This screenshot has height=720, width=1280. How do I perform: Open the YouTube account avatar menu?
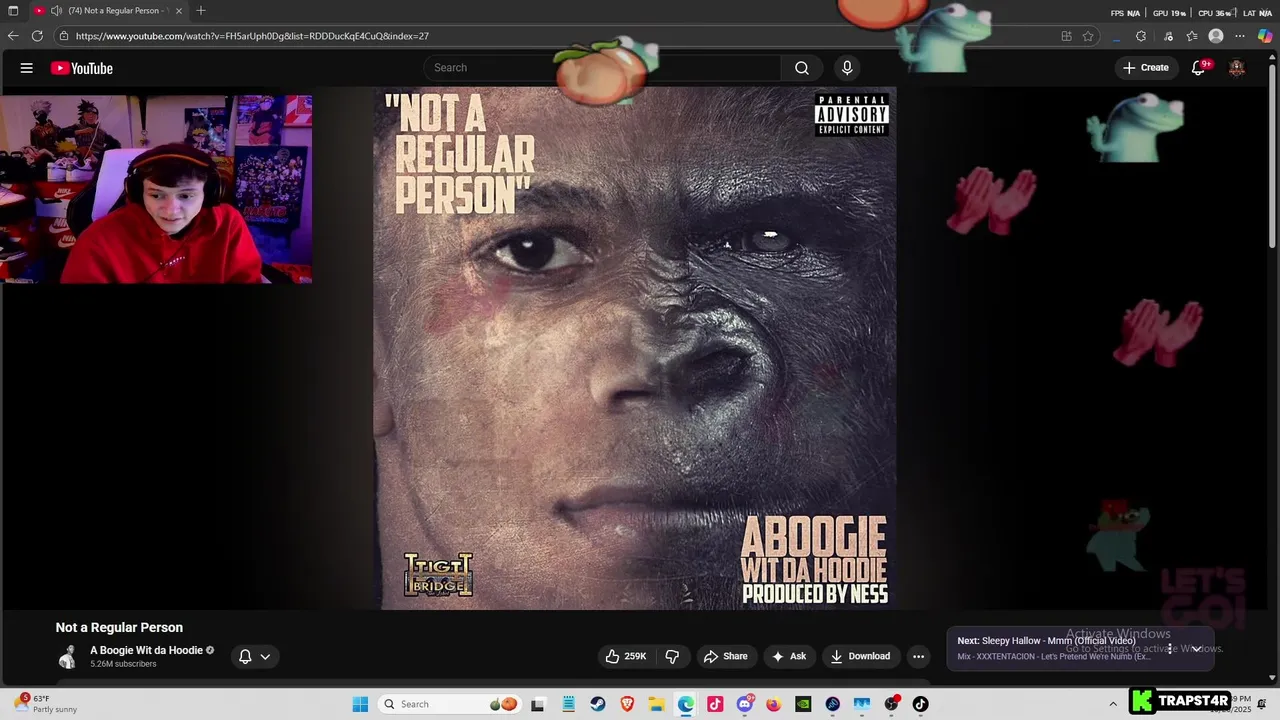[1237, 68]
